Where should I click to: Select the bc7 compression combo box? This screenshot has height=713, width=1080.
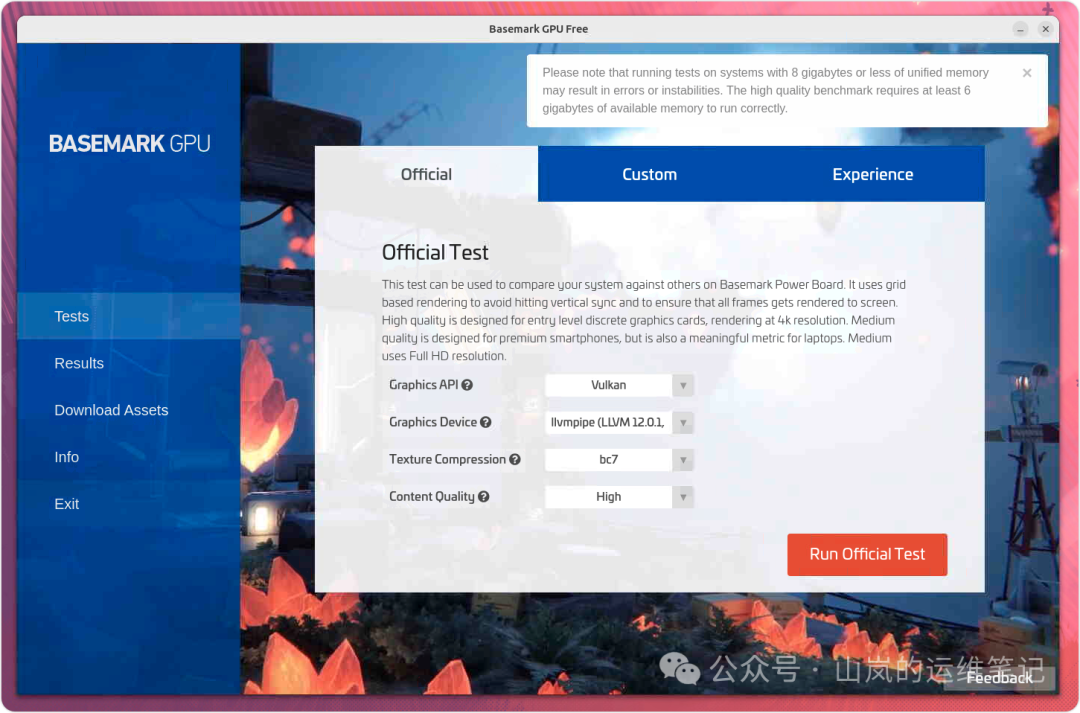(609, 459)
